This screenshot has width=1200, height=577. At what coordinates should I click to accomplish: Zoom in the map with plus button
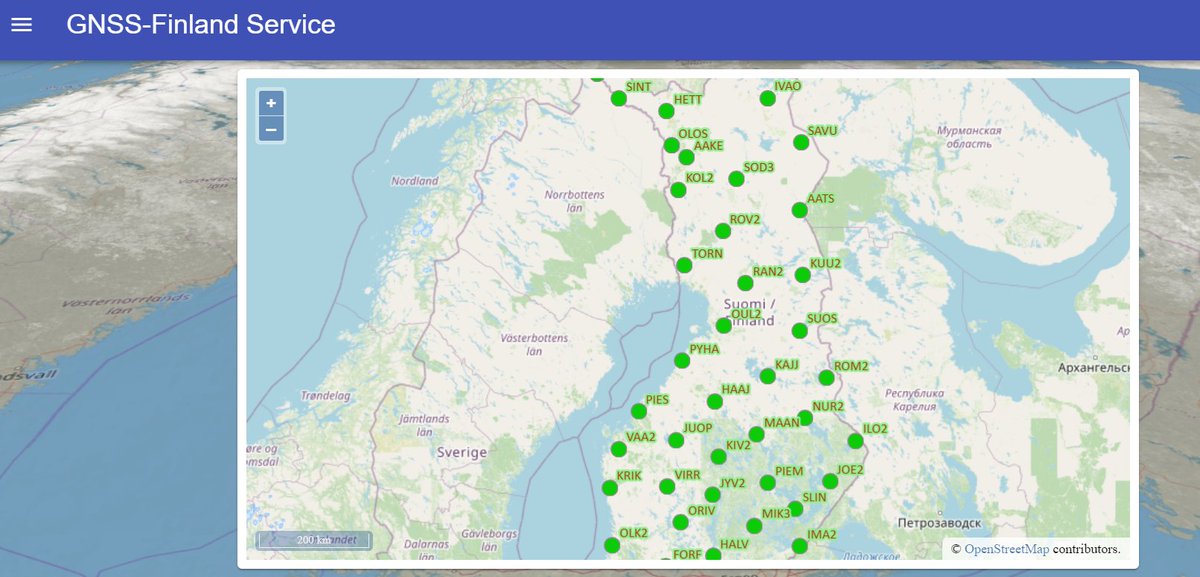[x=271, y=103]
